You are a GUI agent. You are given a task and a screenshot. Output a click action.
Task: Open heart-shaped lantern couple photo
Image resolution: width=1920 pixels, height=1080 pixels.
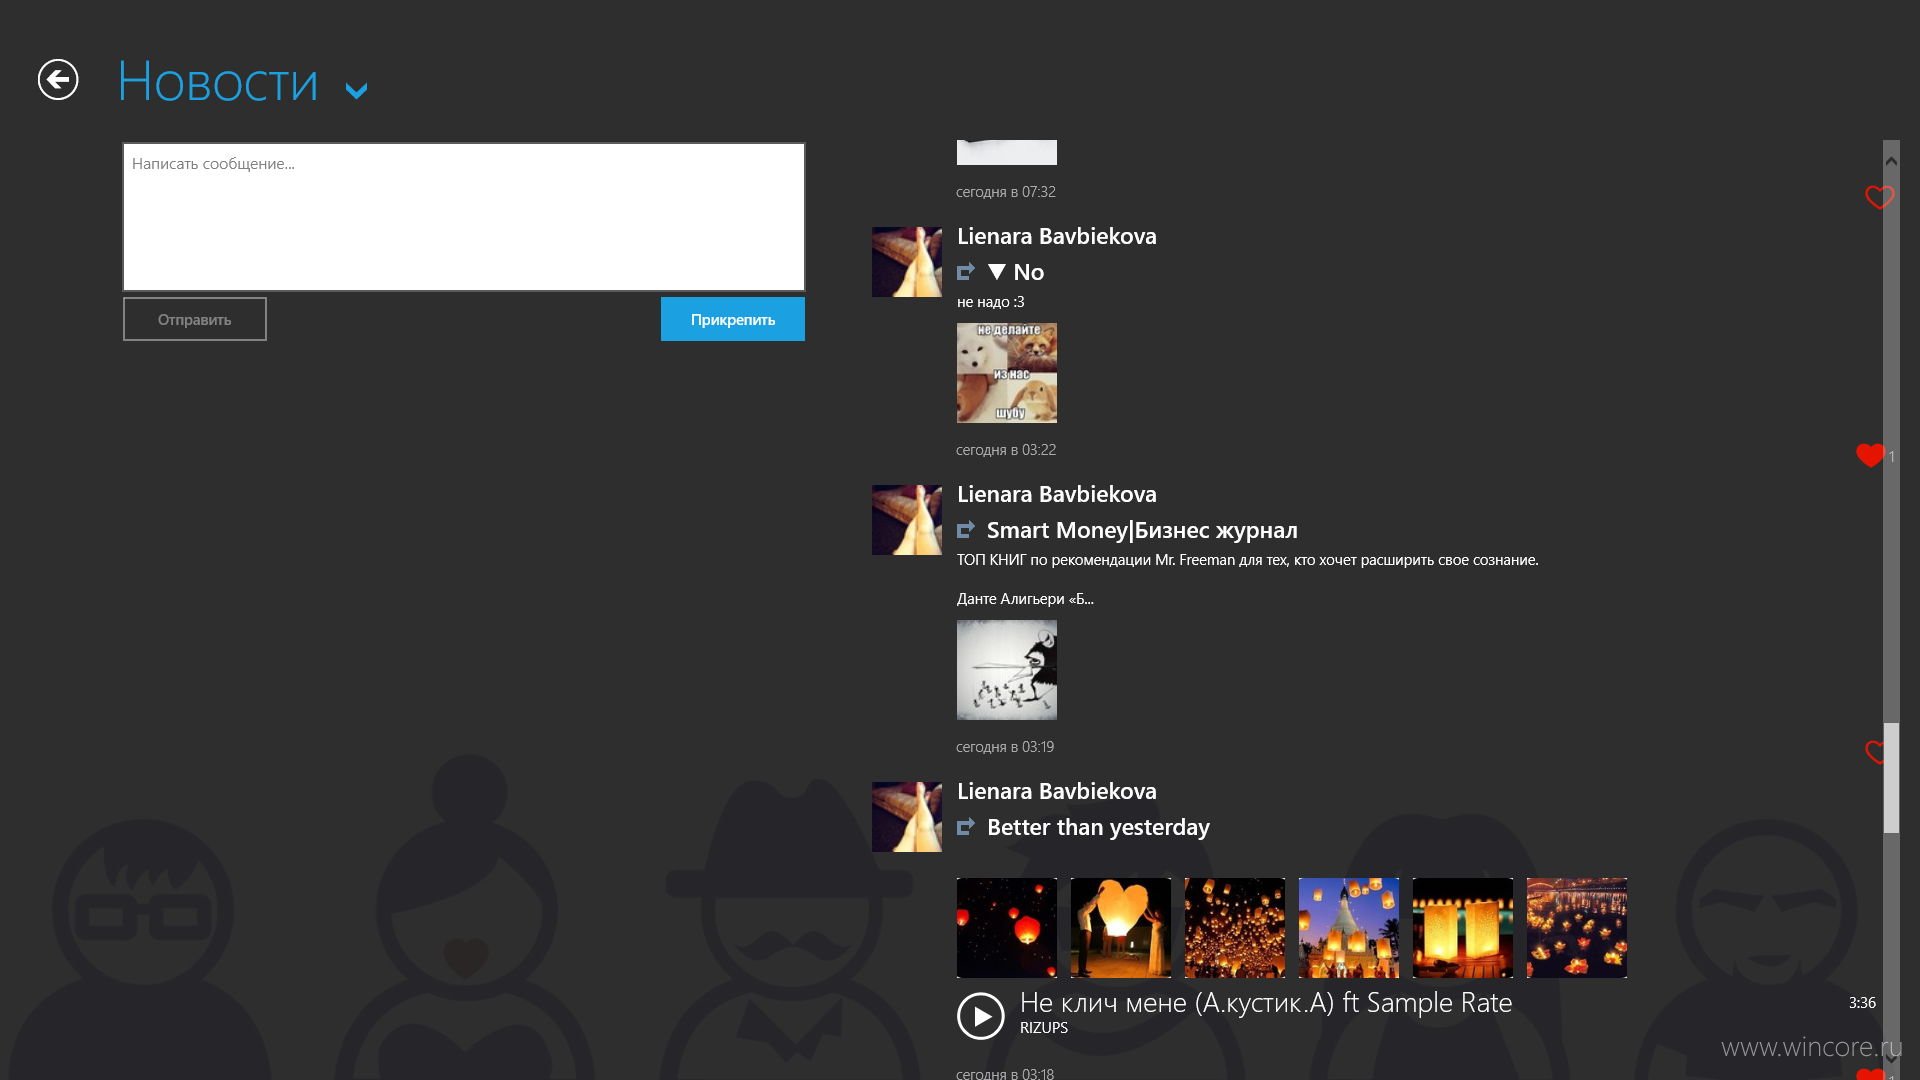coord(1121,928)
